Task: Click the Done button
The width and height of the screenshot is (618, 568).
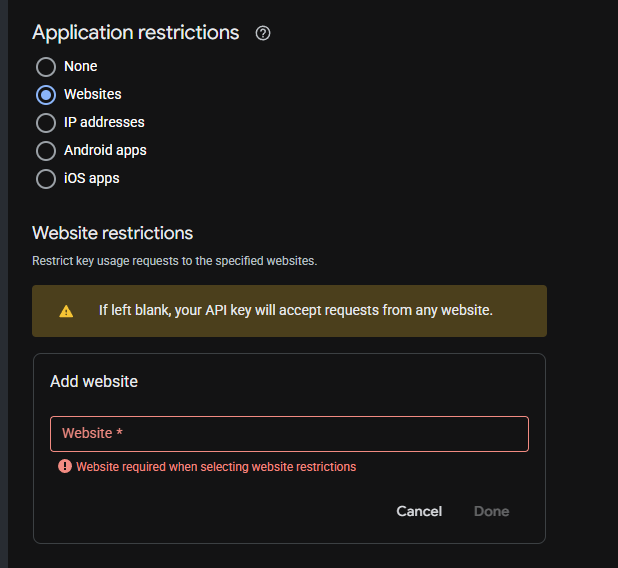Action: 491,511
